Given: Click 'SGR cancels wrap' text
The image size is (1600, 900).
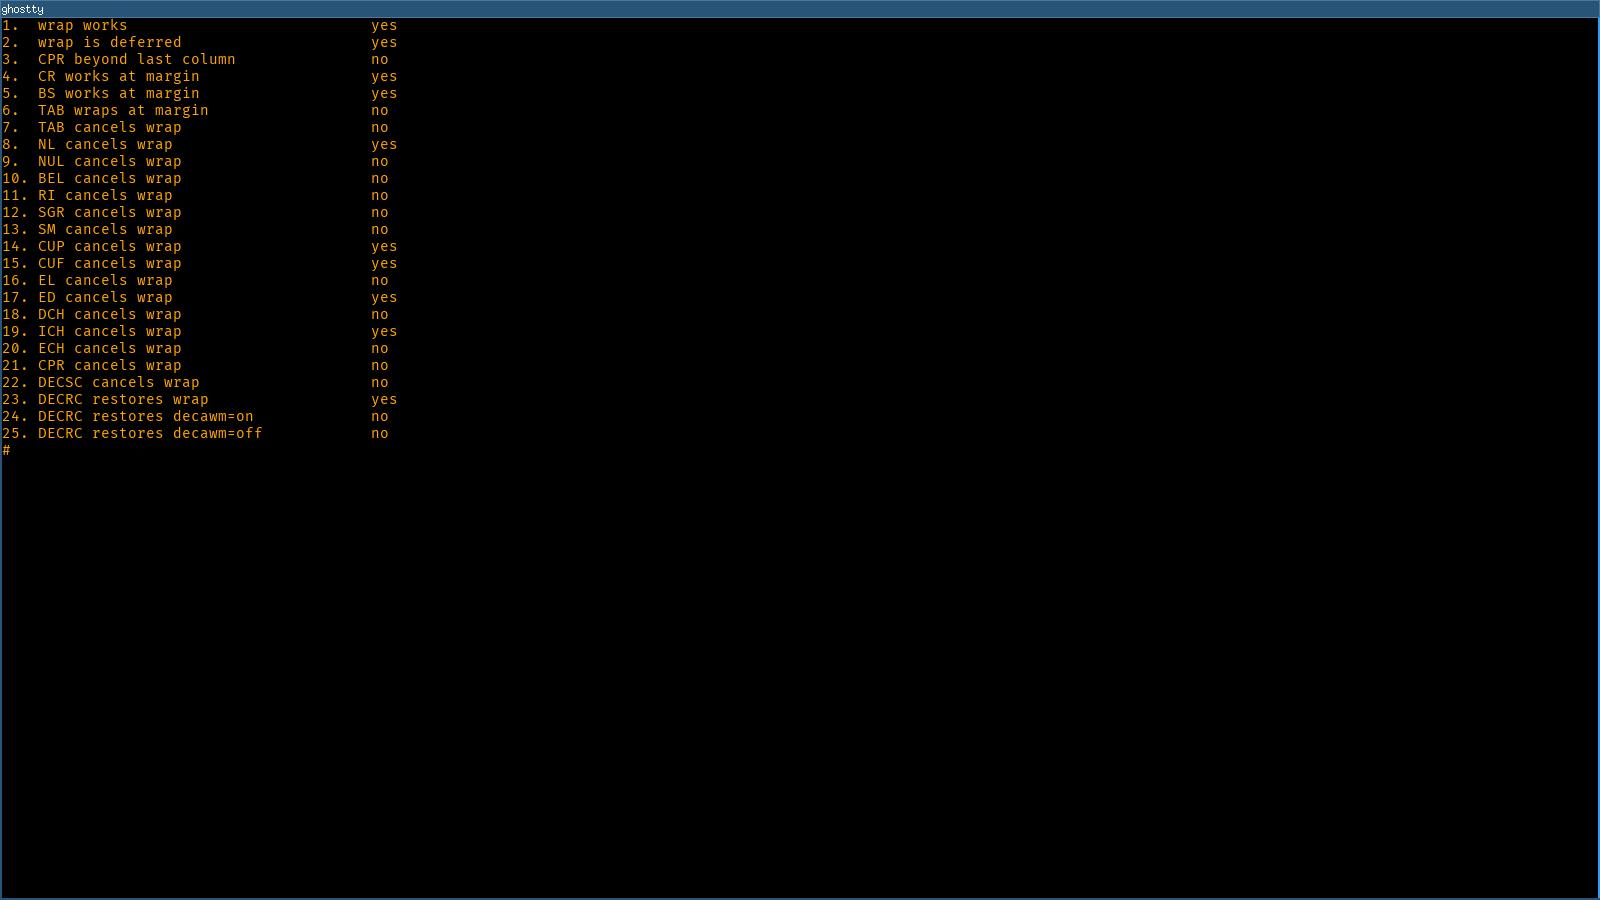Looking at the screenshot, I should (110, 213).
